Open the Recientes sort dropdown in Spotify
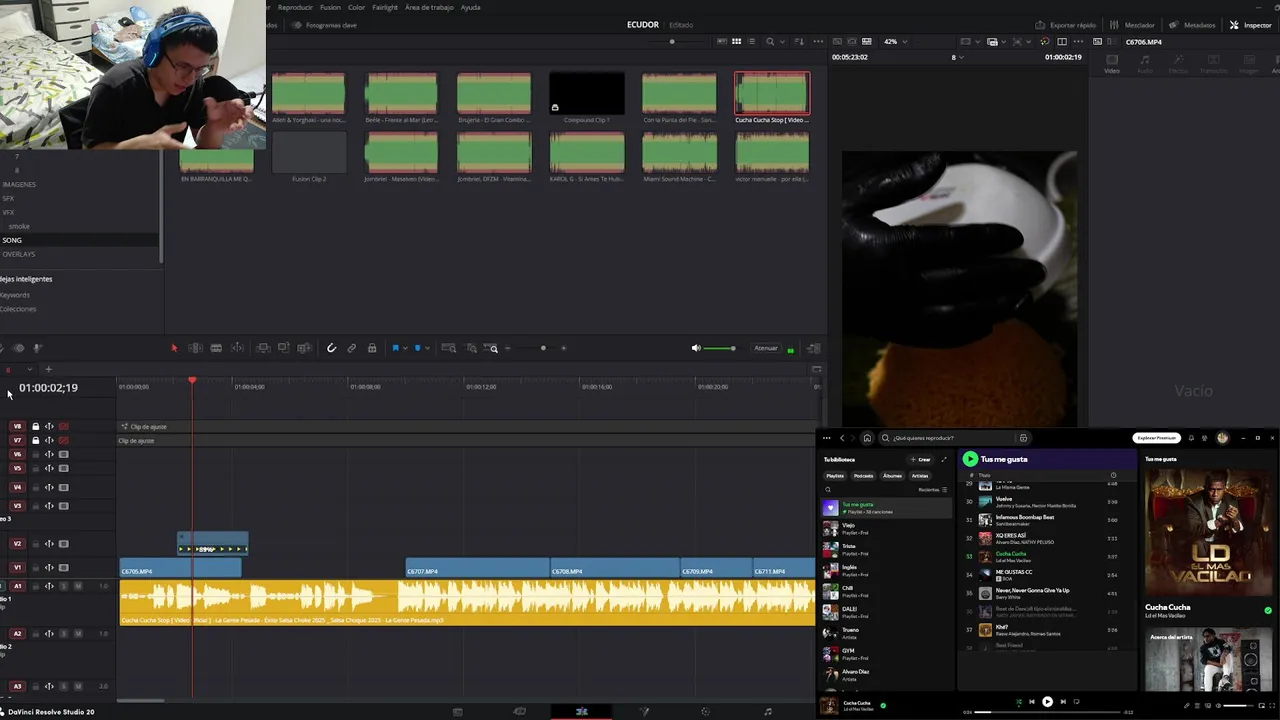 pyautogui.click(x=932, y=490)
